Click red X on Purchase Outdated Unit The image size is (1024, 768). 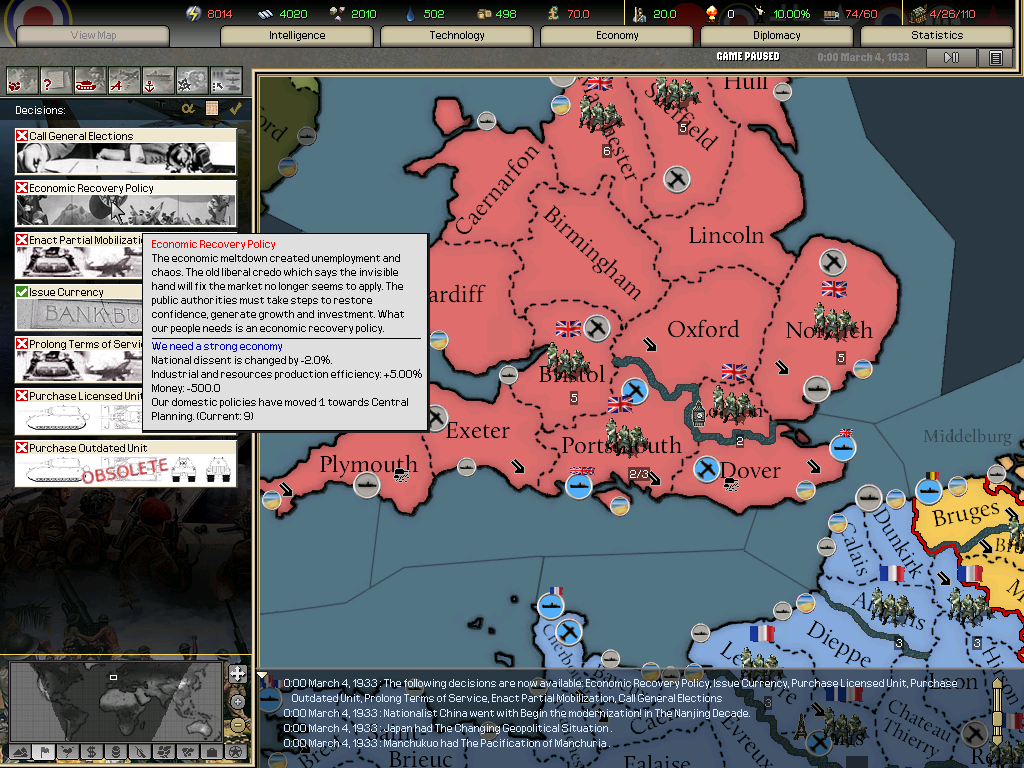coord(22,448)
